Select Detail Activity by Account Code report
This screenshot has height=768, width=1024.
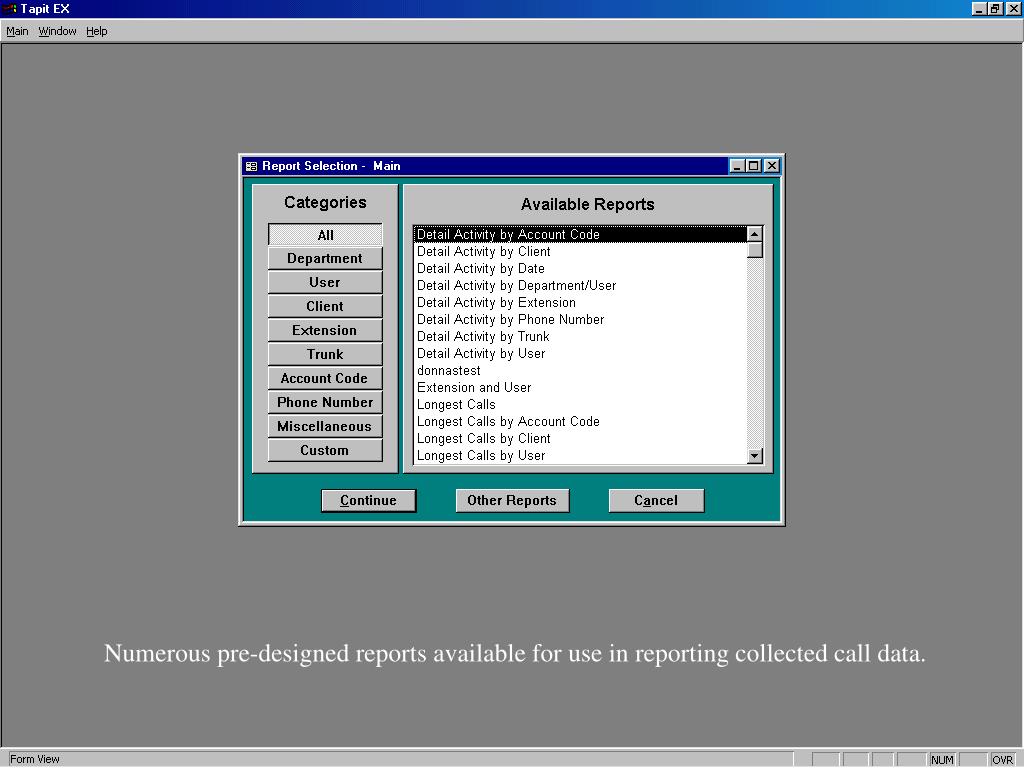581,234
